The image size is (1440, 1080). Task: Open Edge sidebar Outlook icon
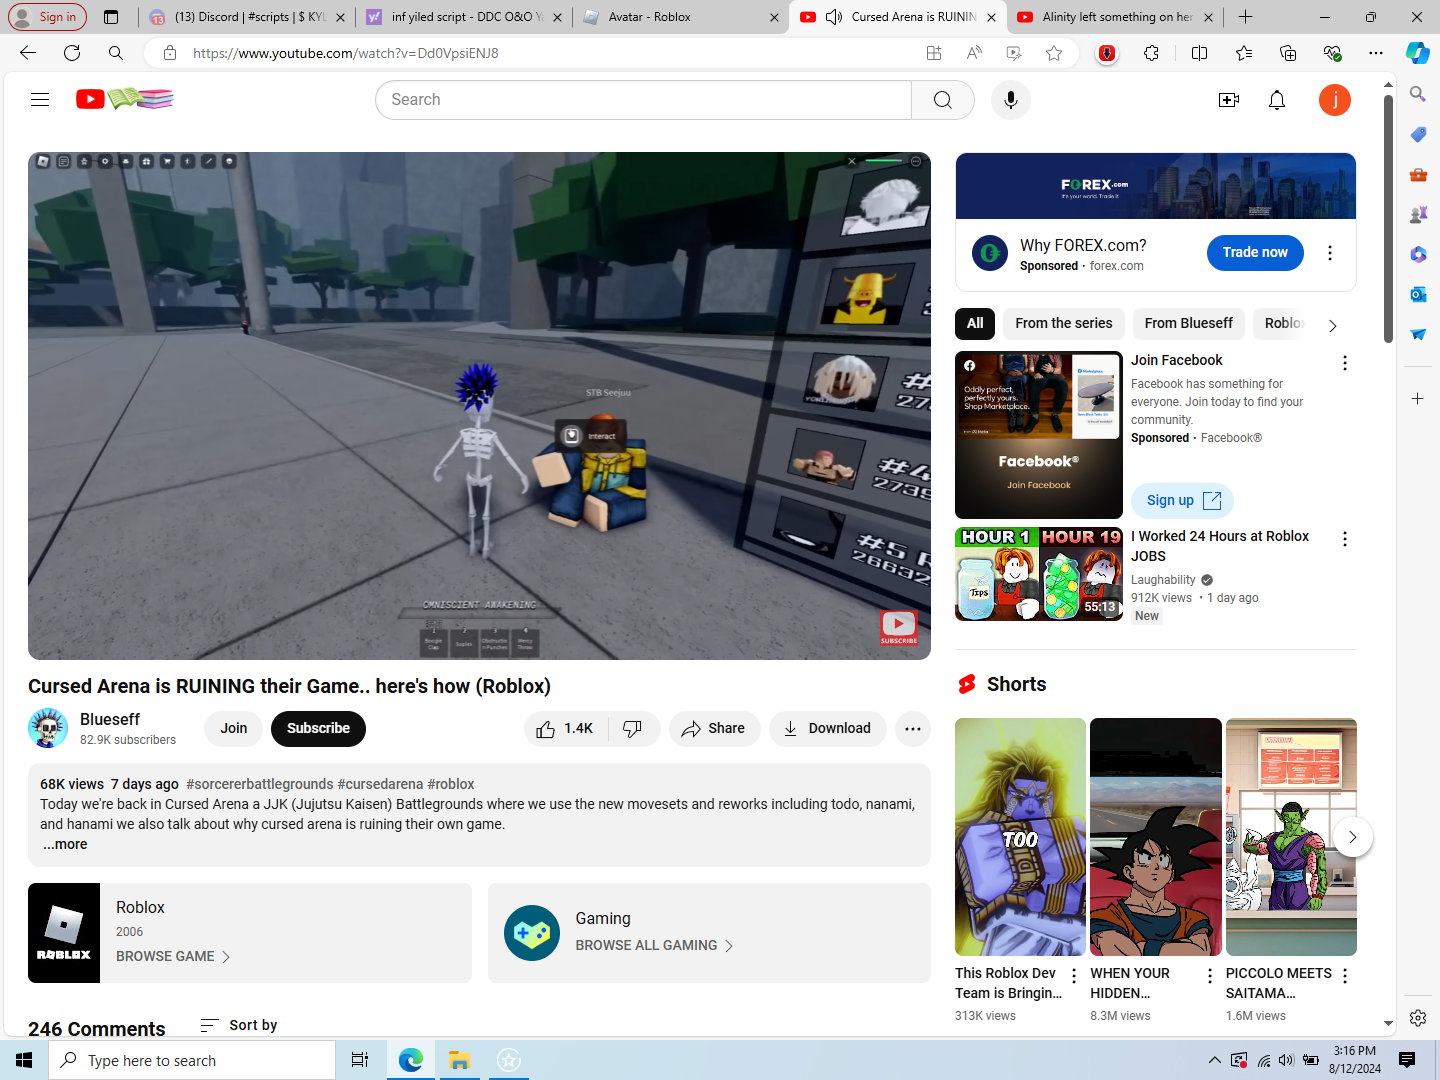point(1418,294)
